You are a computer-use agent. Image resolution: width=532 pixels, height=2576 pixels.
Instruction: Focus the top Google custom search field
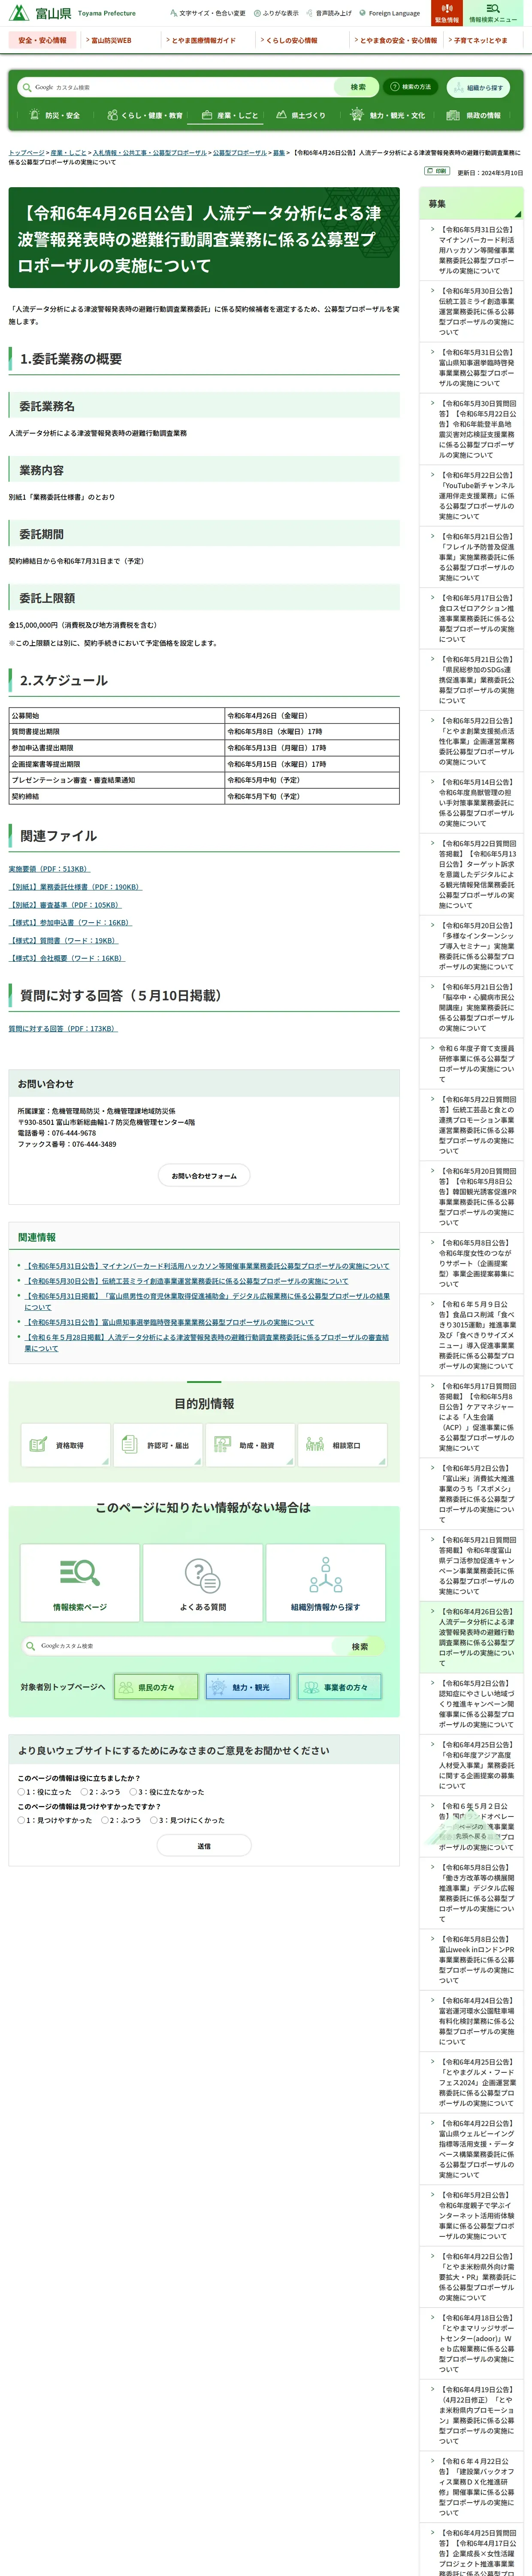pos(176,87)
